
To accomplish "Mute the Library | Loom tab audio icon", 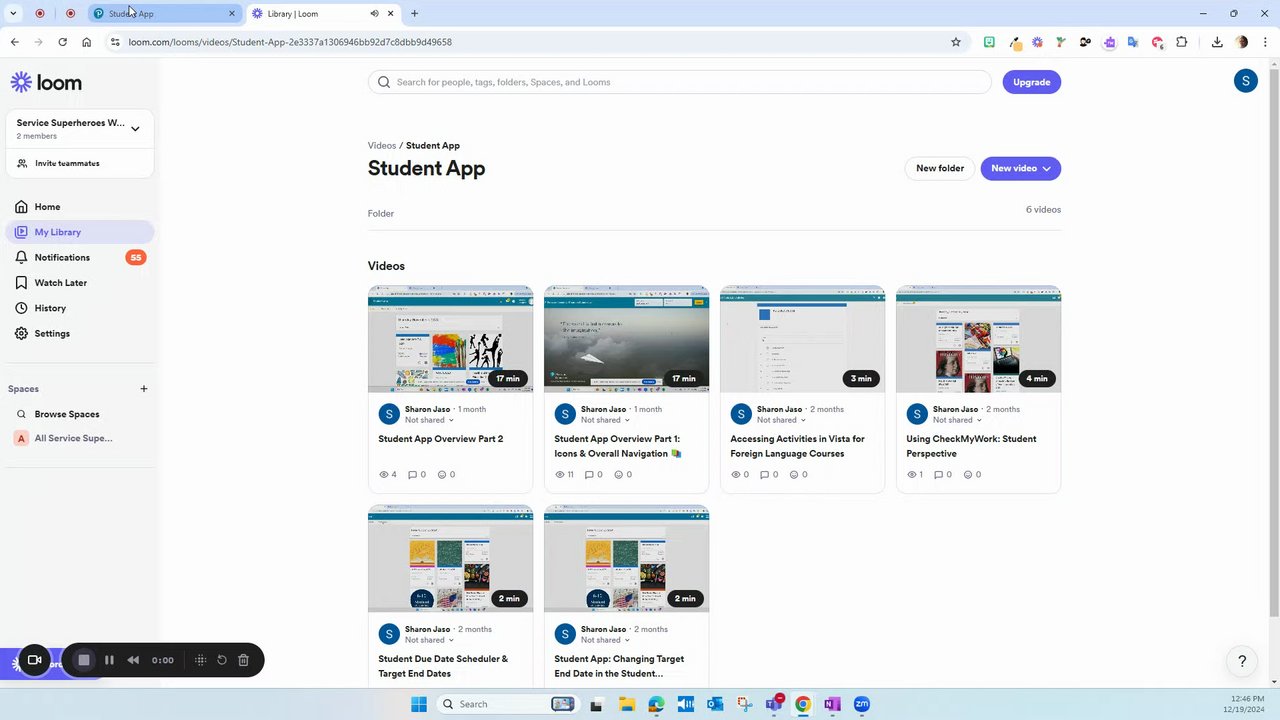I will click(374, 13).
